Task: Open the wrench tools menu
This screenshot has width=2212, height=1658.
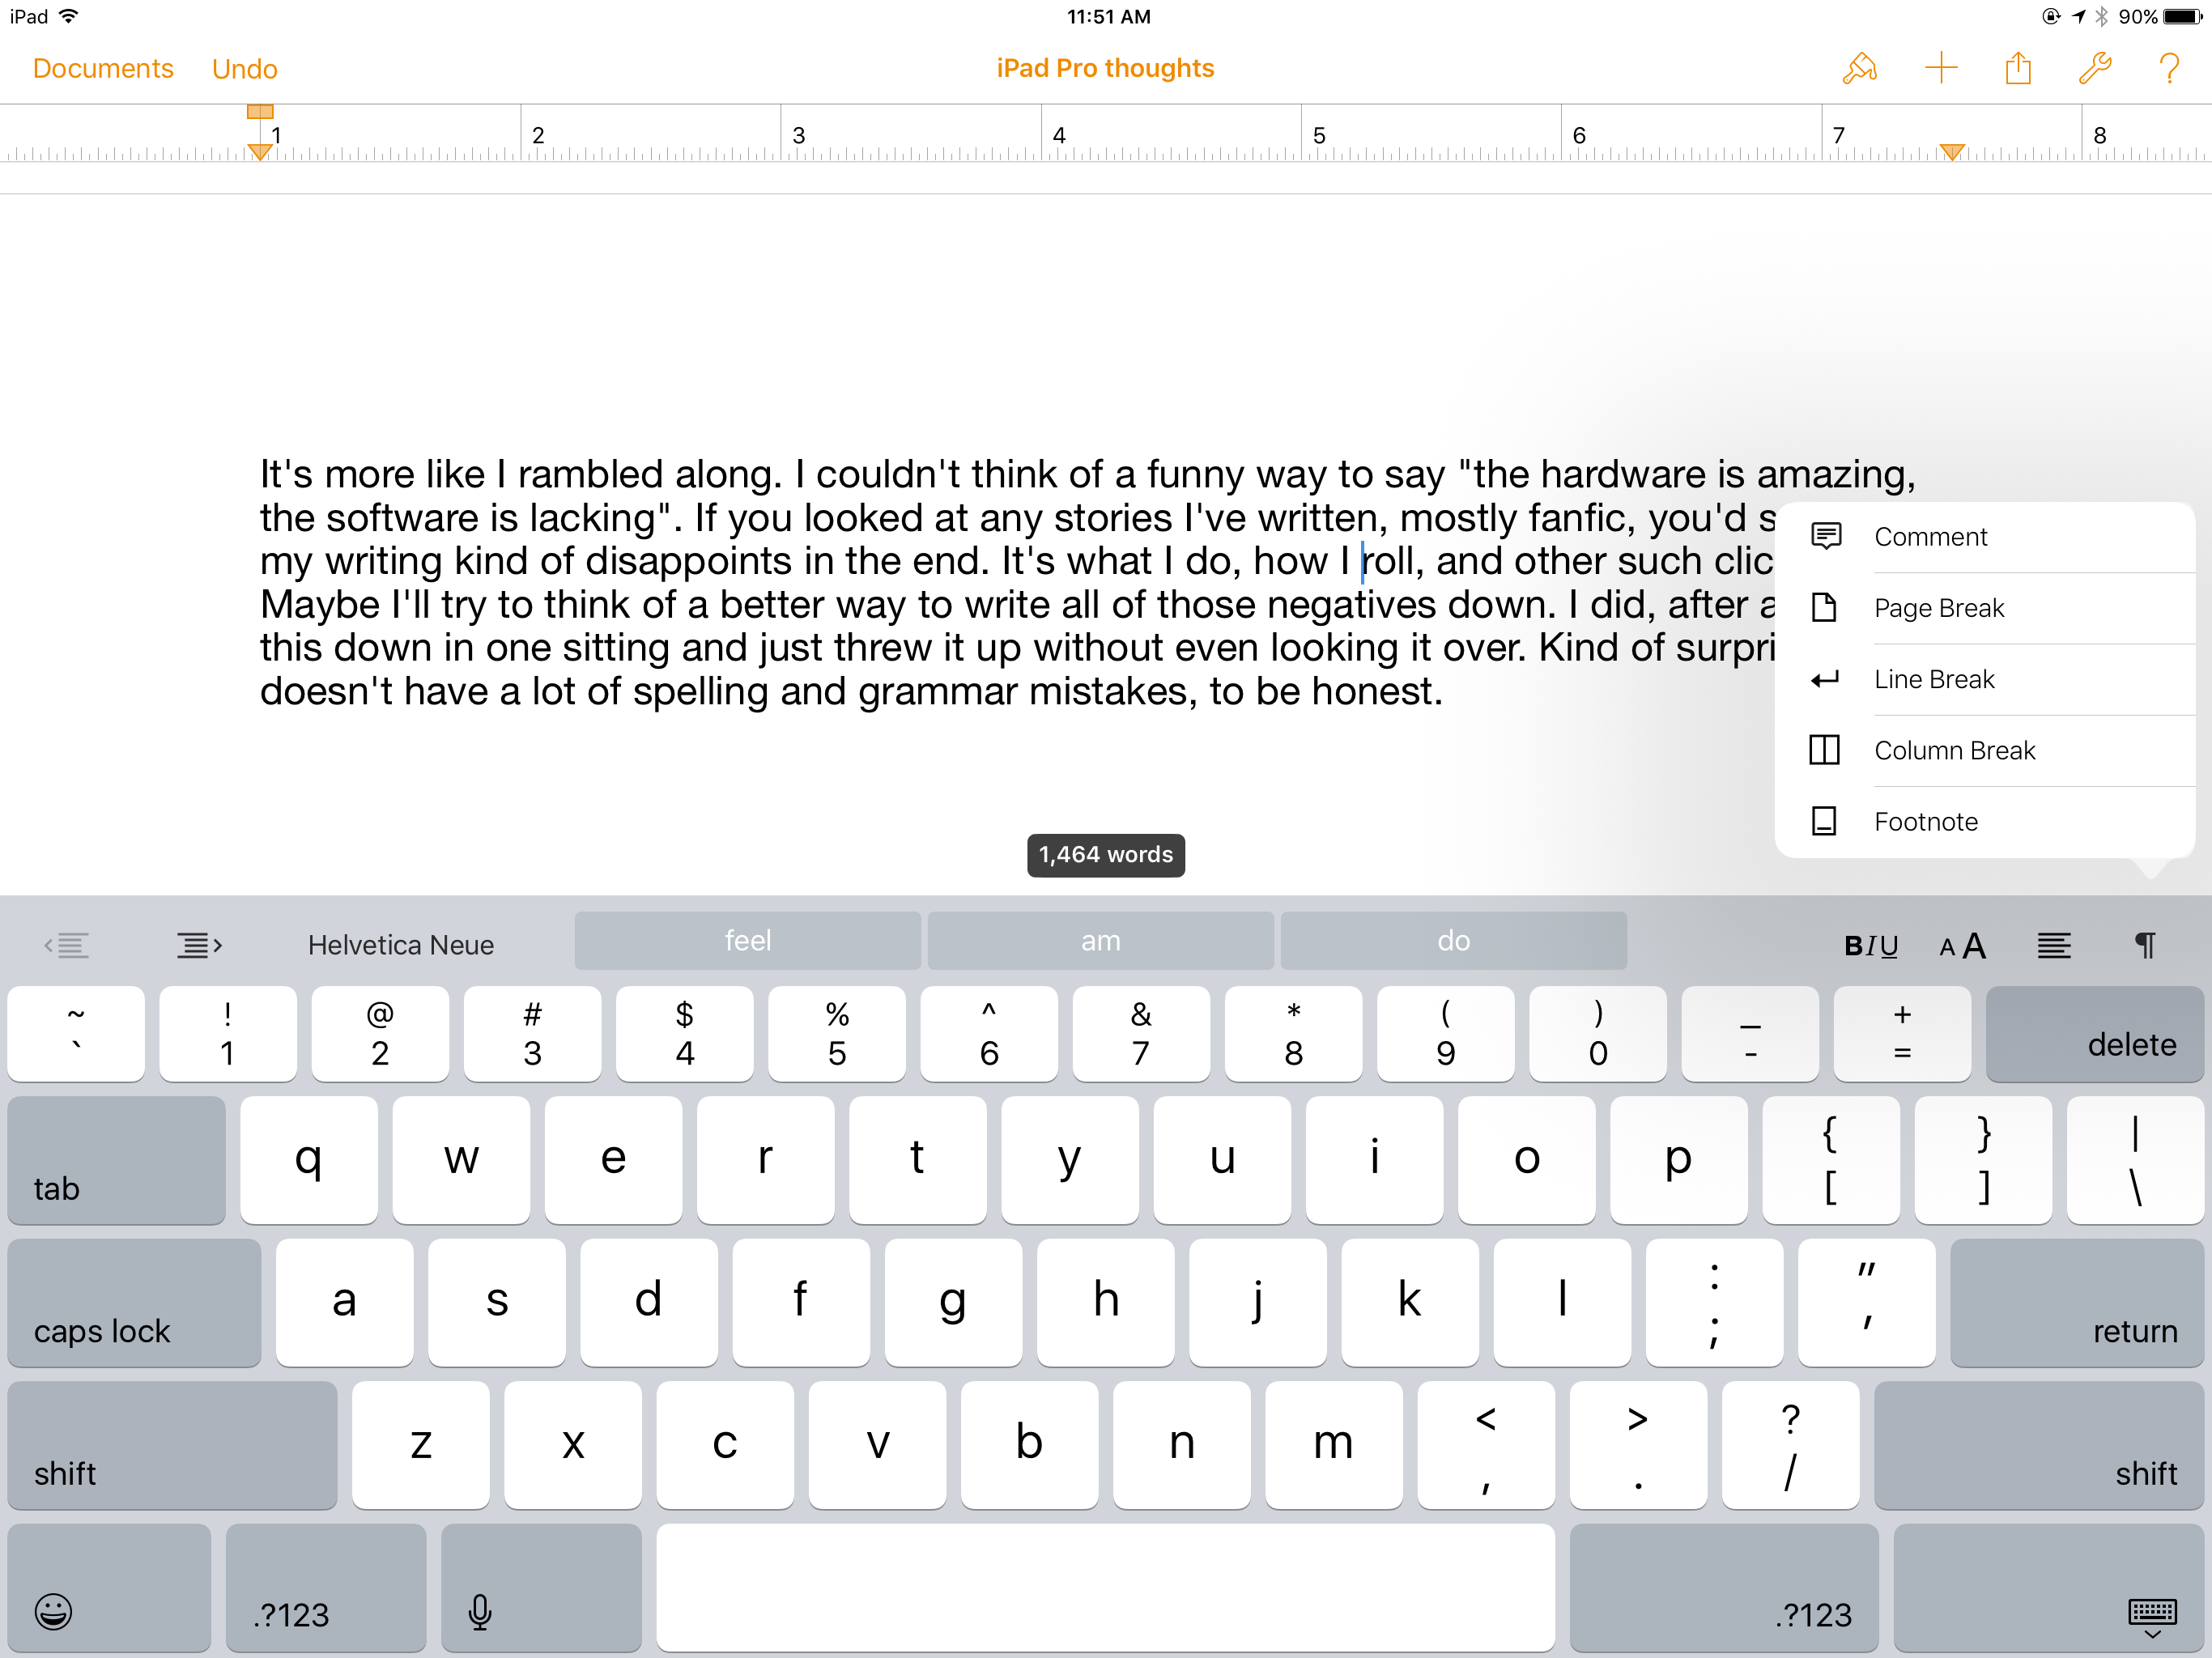Action: click(2094, 68)
